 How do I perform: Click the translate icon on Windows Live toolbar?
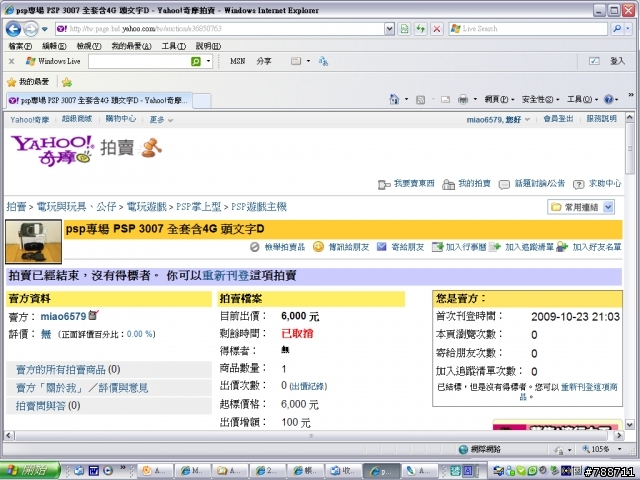(324, 61)
